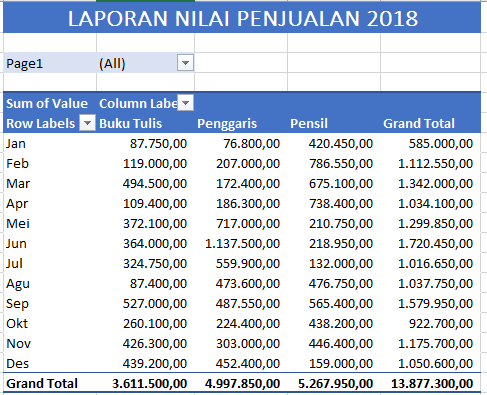The height and width of the screenshot is (395, 487).
Task: Select the Agu row label
Action: [18, 283]
